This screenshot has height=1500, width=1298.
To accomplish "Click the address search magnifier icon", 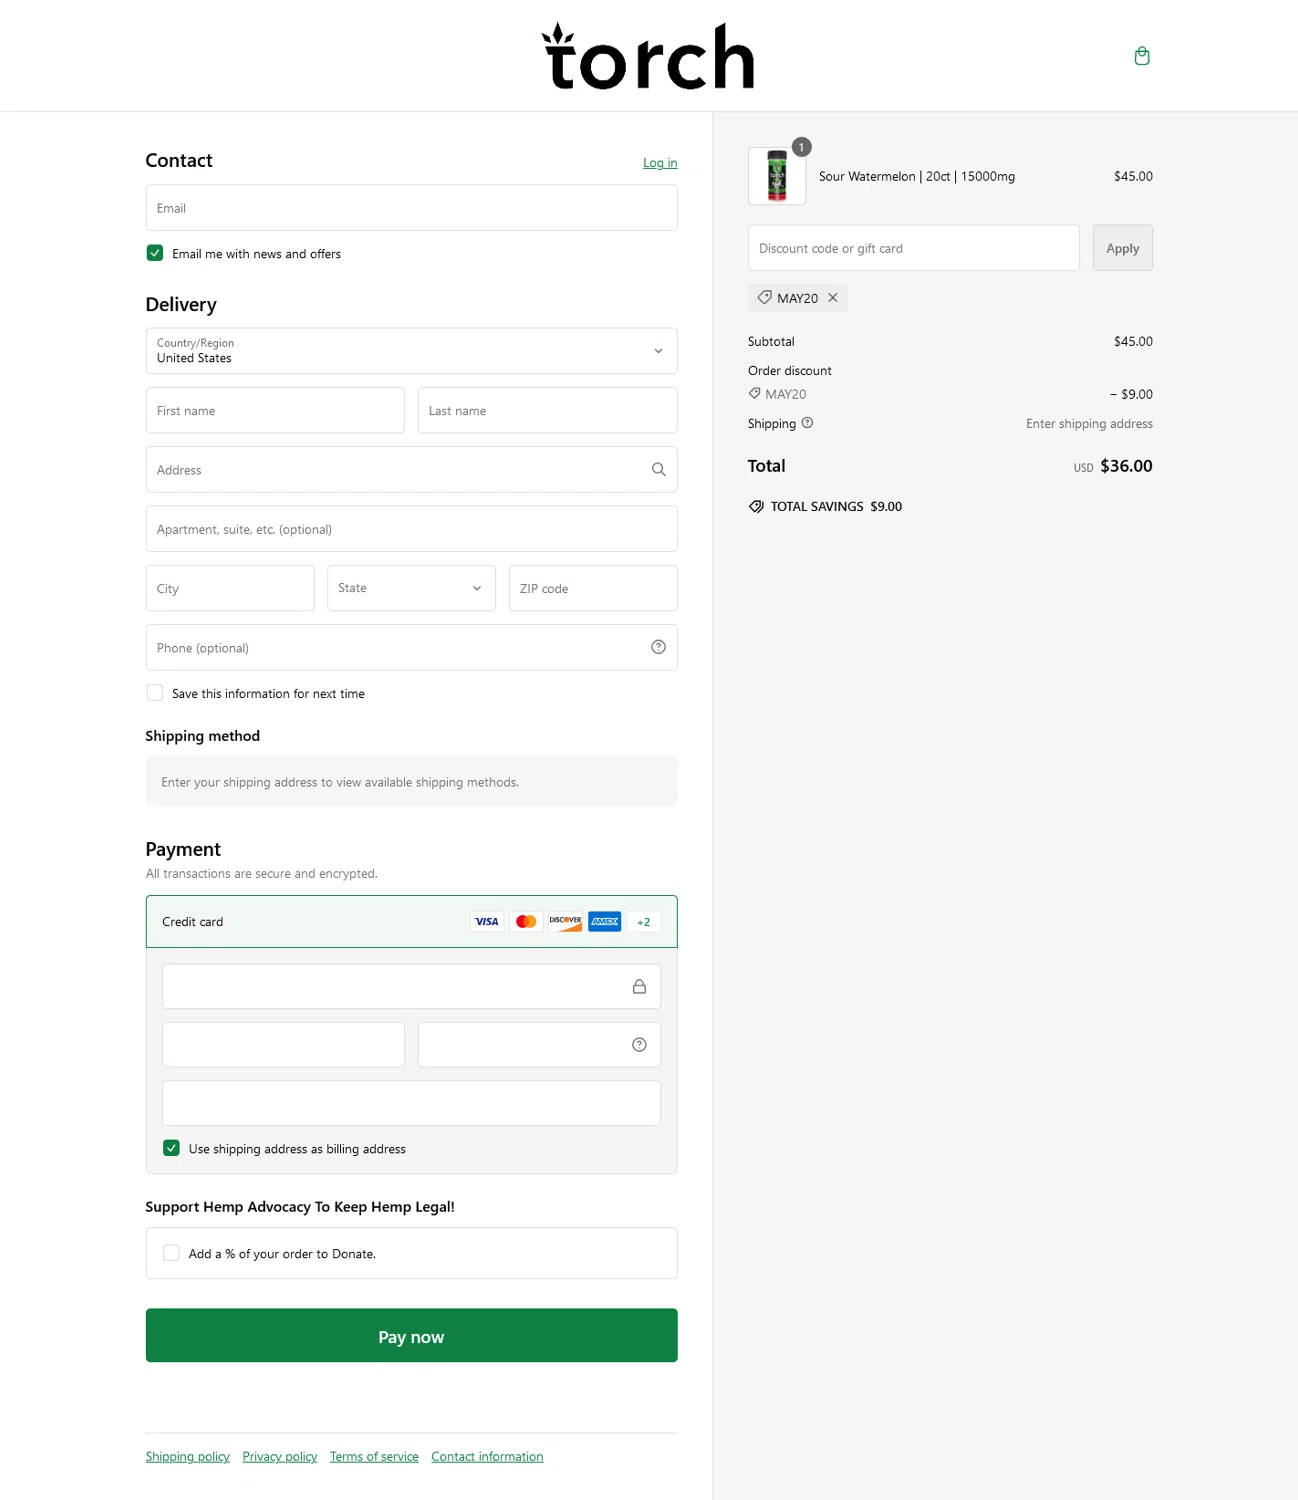I will pos(658,470).
